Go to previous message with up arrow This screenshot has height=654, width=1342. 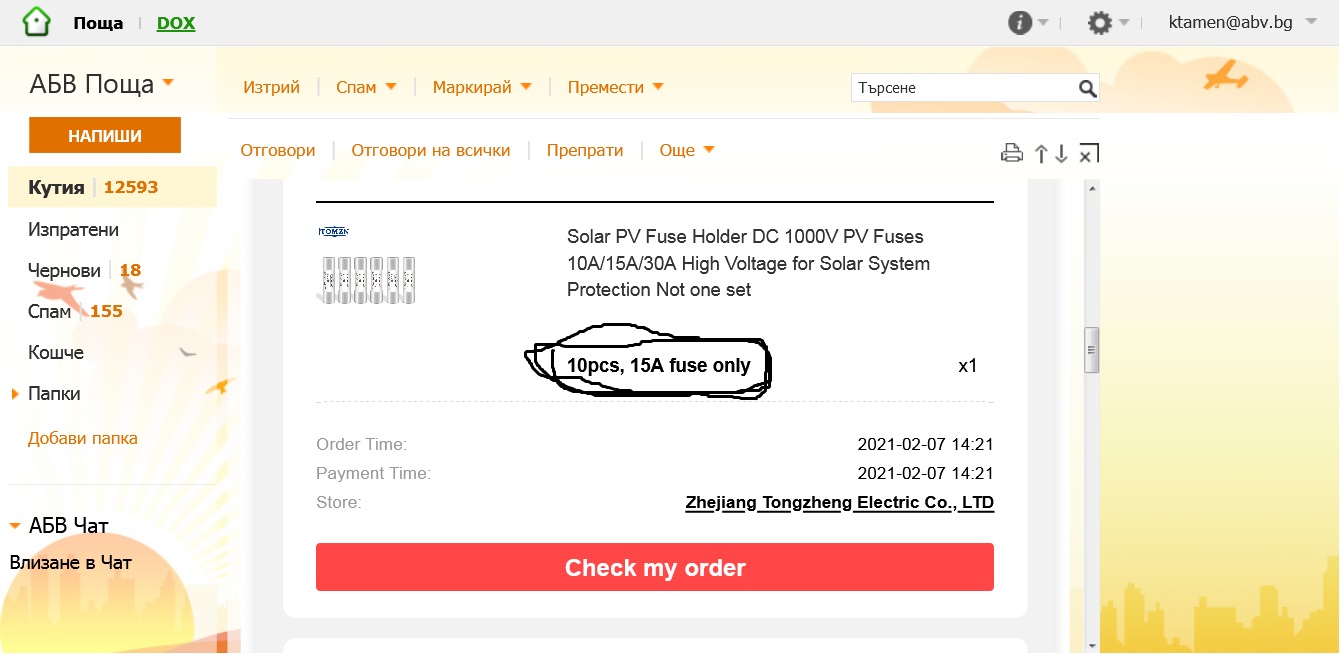1041,153
